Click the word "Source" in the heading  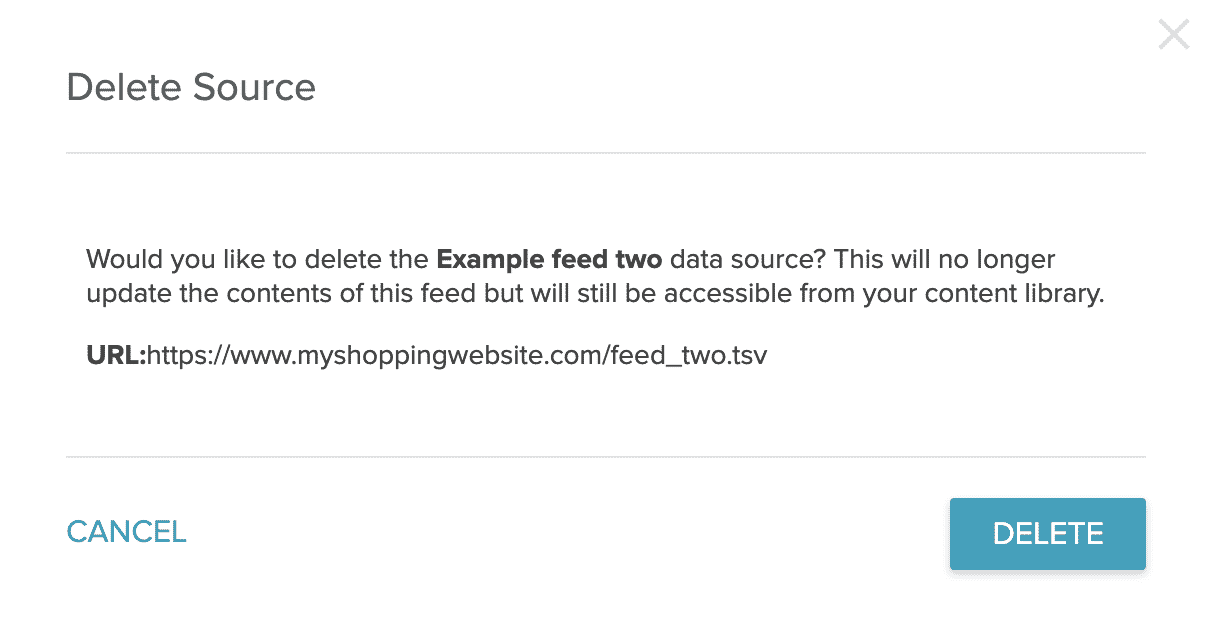254,88
